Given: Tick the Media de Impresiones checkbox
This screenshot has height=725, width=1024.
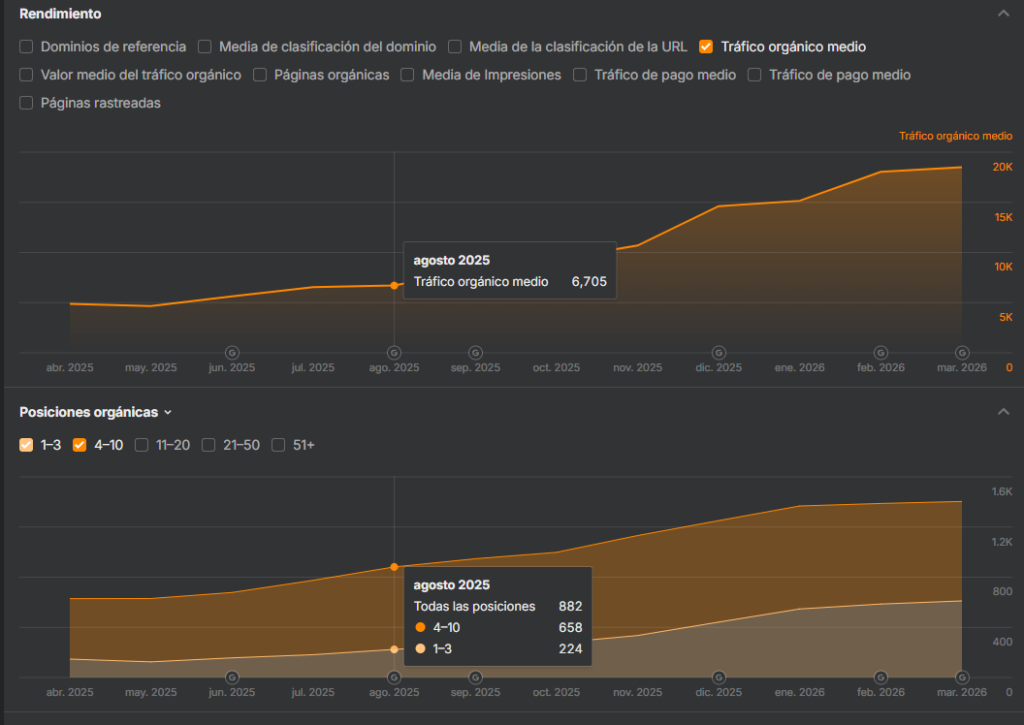Looking at the screenshot, I should click(408, 74).
